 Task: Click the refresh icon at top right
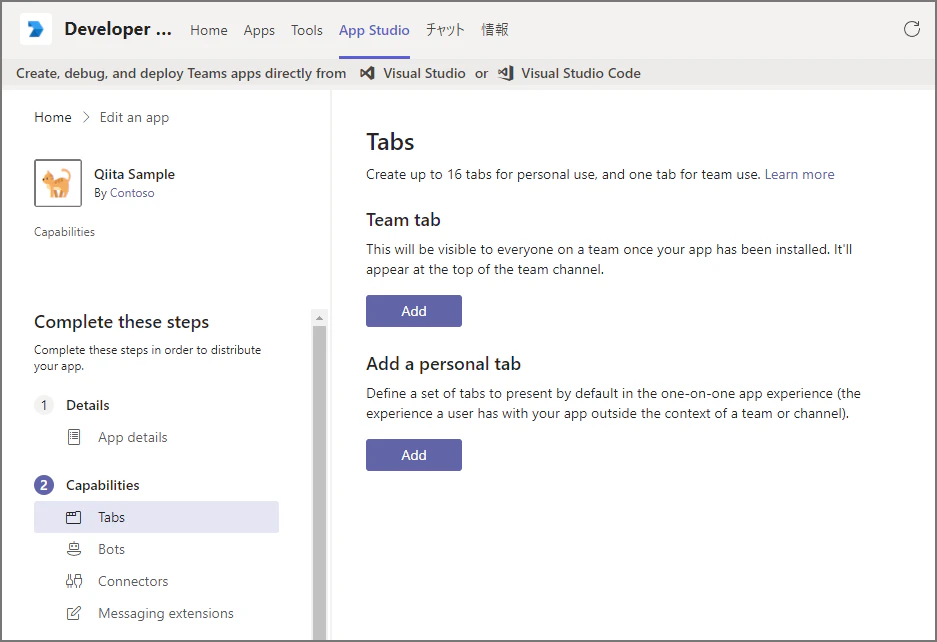(x=911, y=29)
